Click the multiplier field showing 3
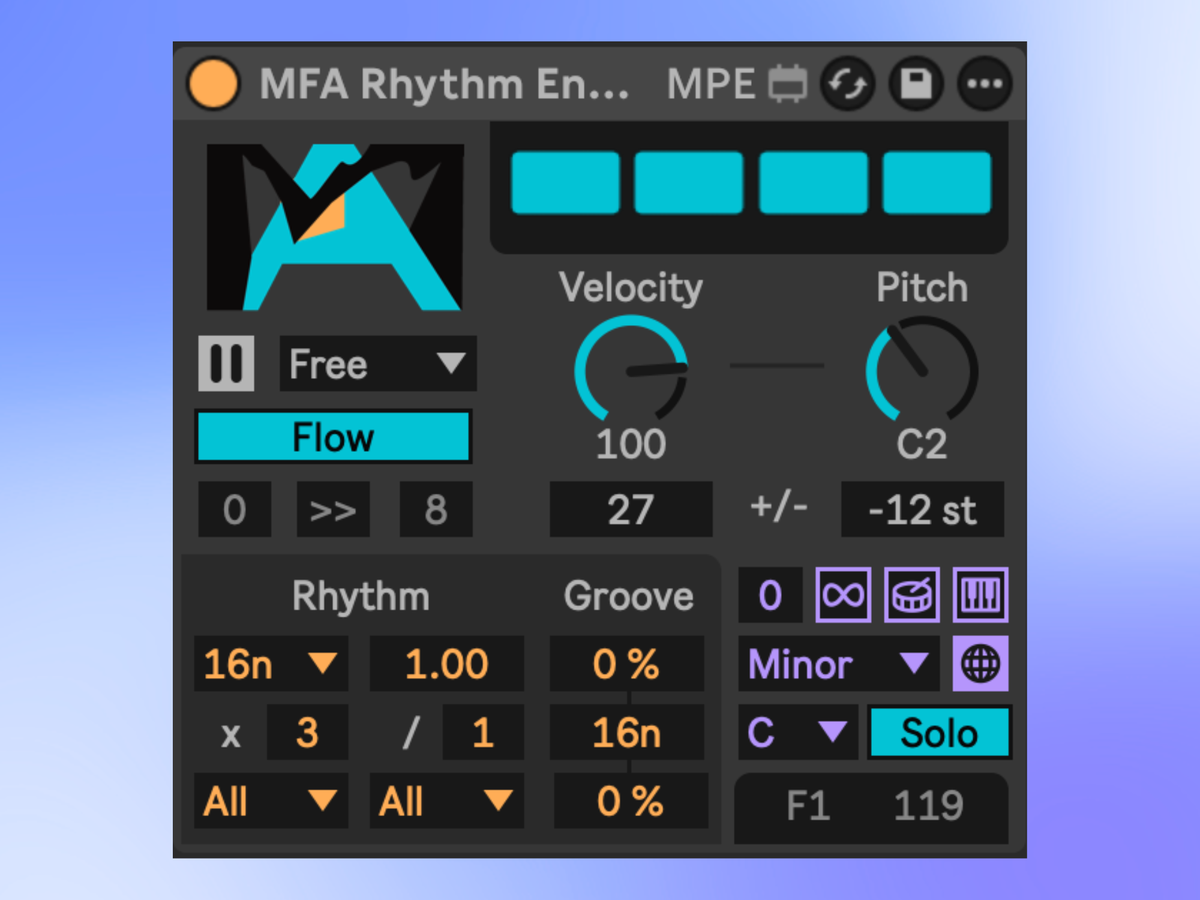The width and height of the screenshot is (1200, 900). pos(307,733)
